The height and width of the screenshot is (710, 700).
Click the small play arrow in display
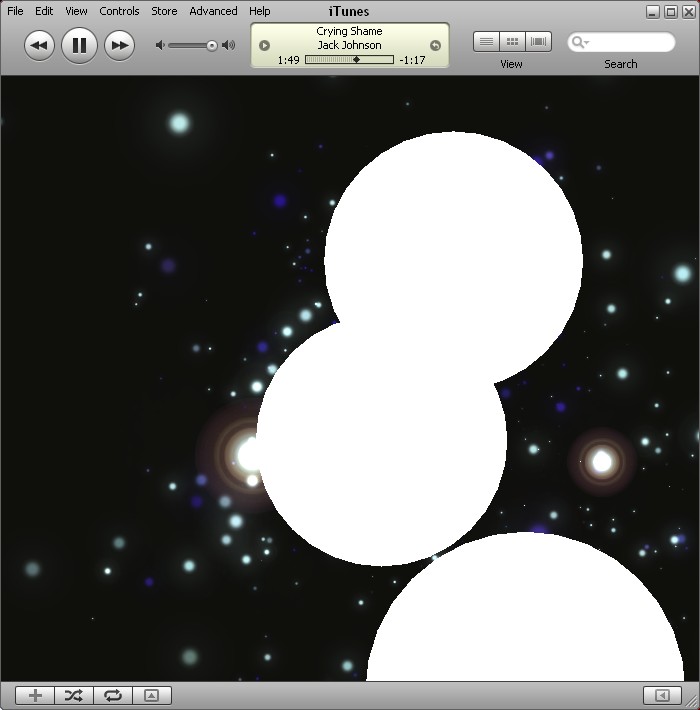pos(264,45)
